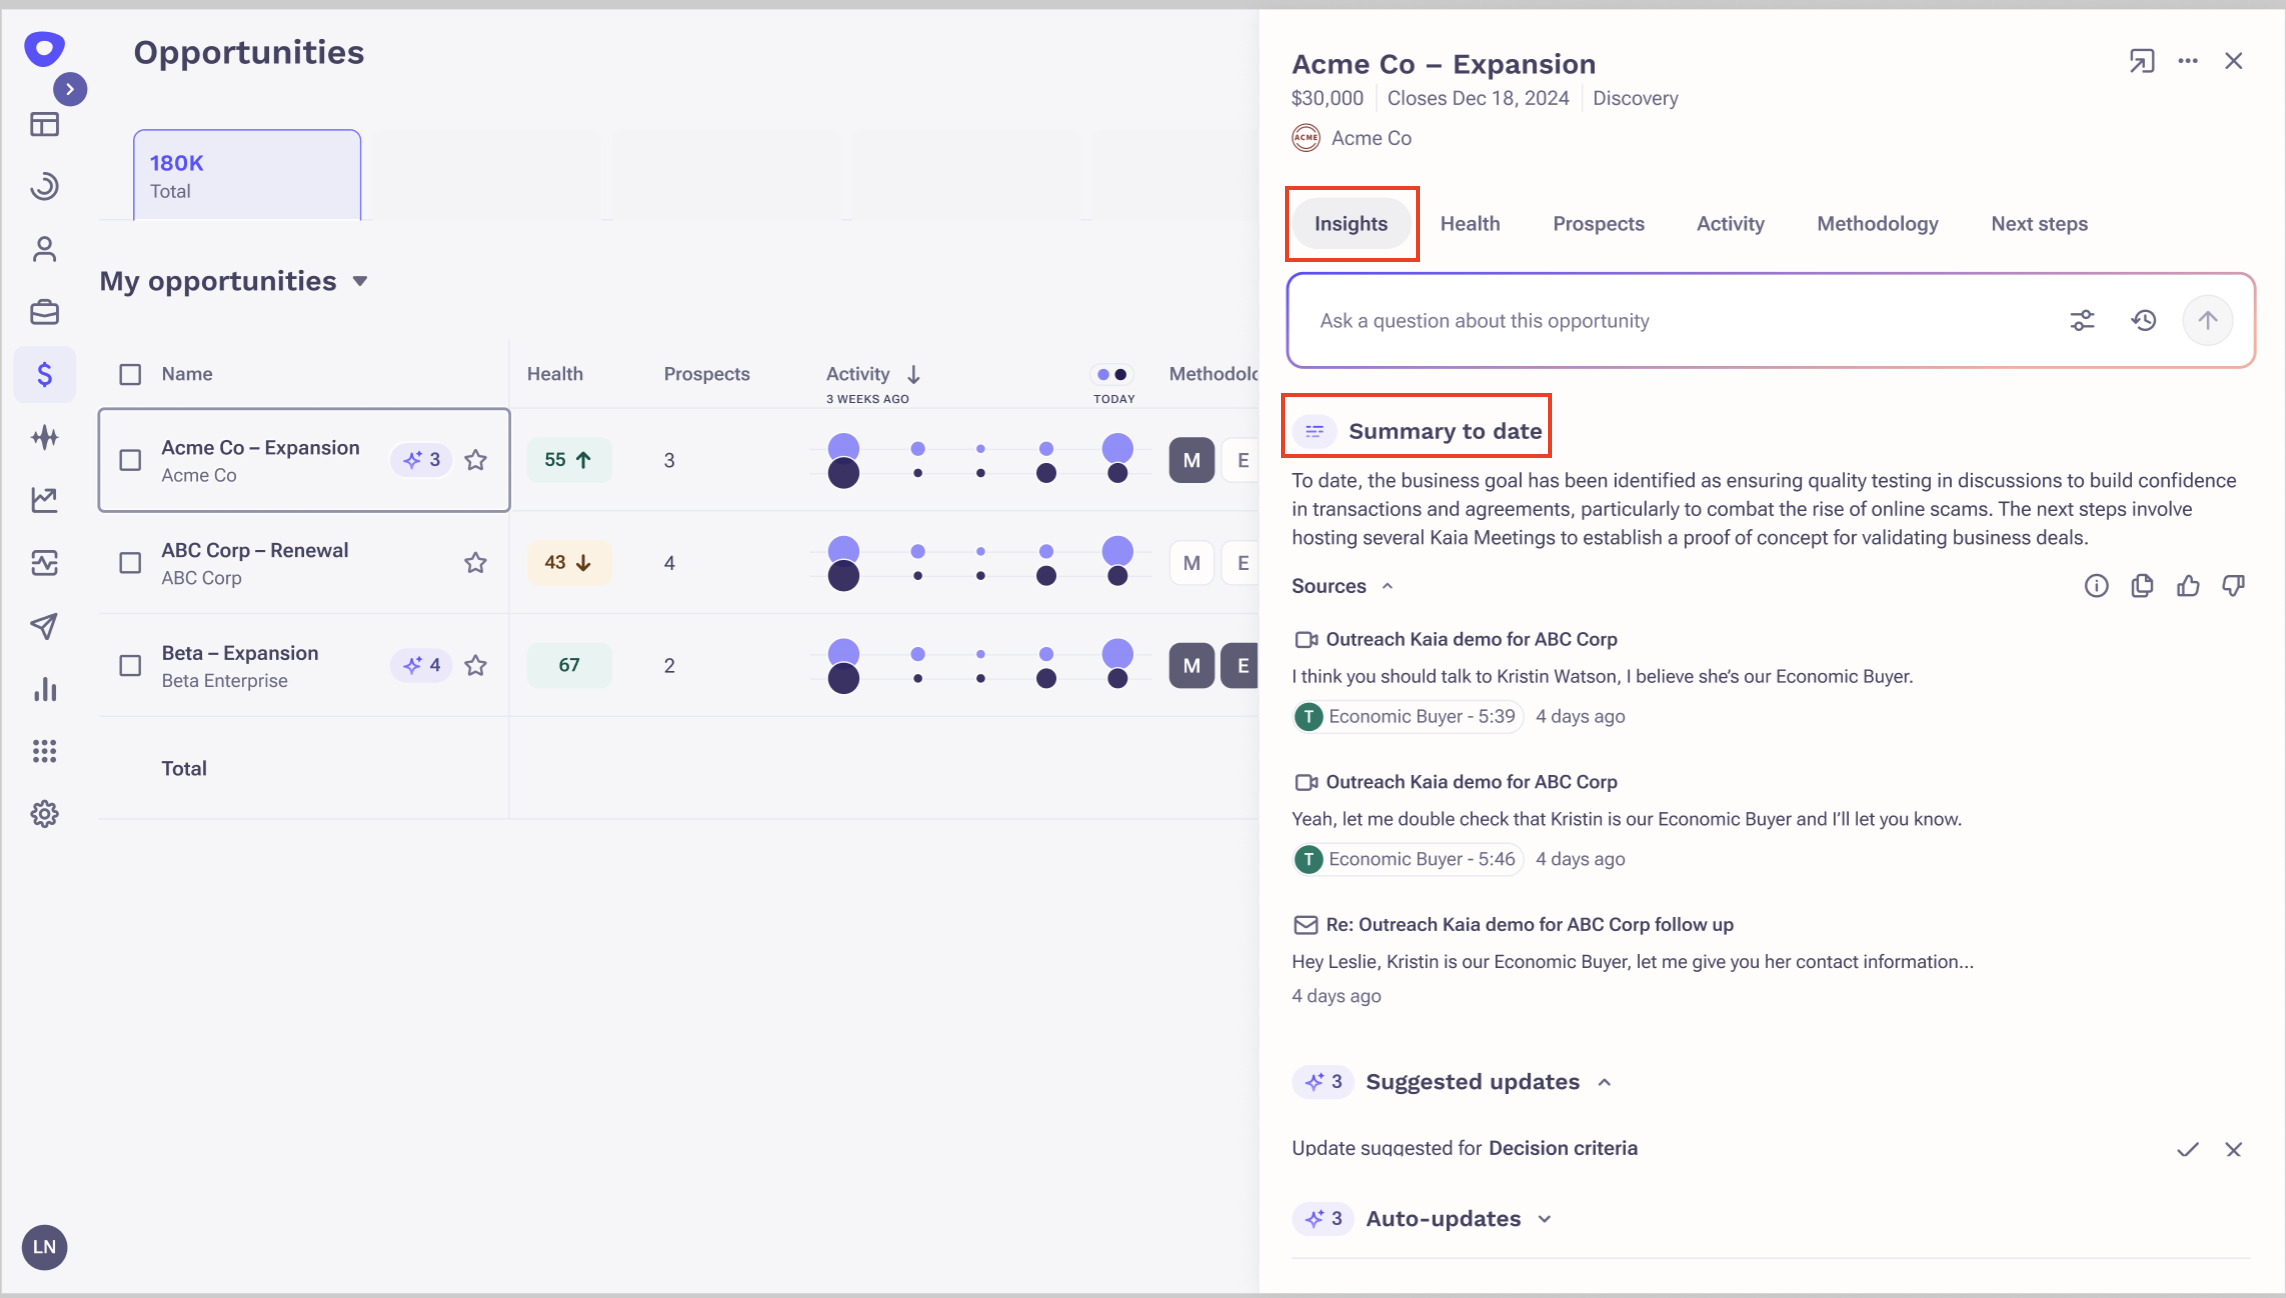The image size is (2286, 1298).
Task: Check the Beta – Expansion row checkbox
Action: tap(130, 666)
